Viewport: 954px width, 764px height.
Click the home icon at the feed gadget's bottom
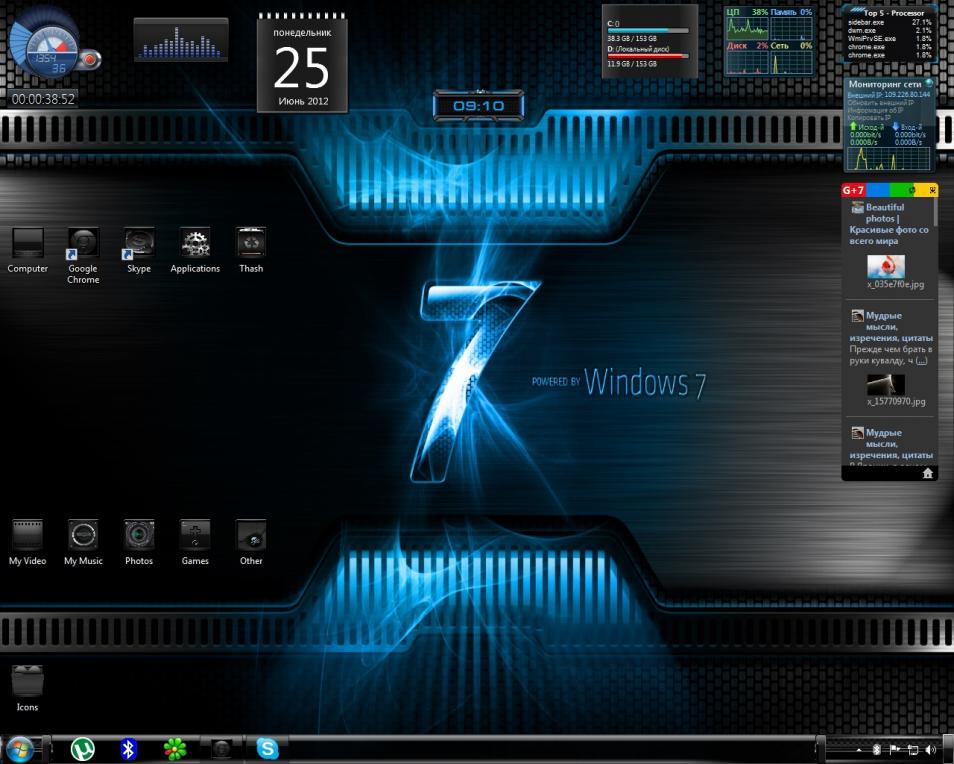coord(928,473)
